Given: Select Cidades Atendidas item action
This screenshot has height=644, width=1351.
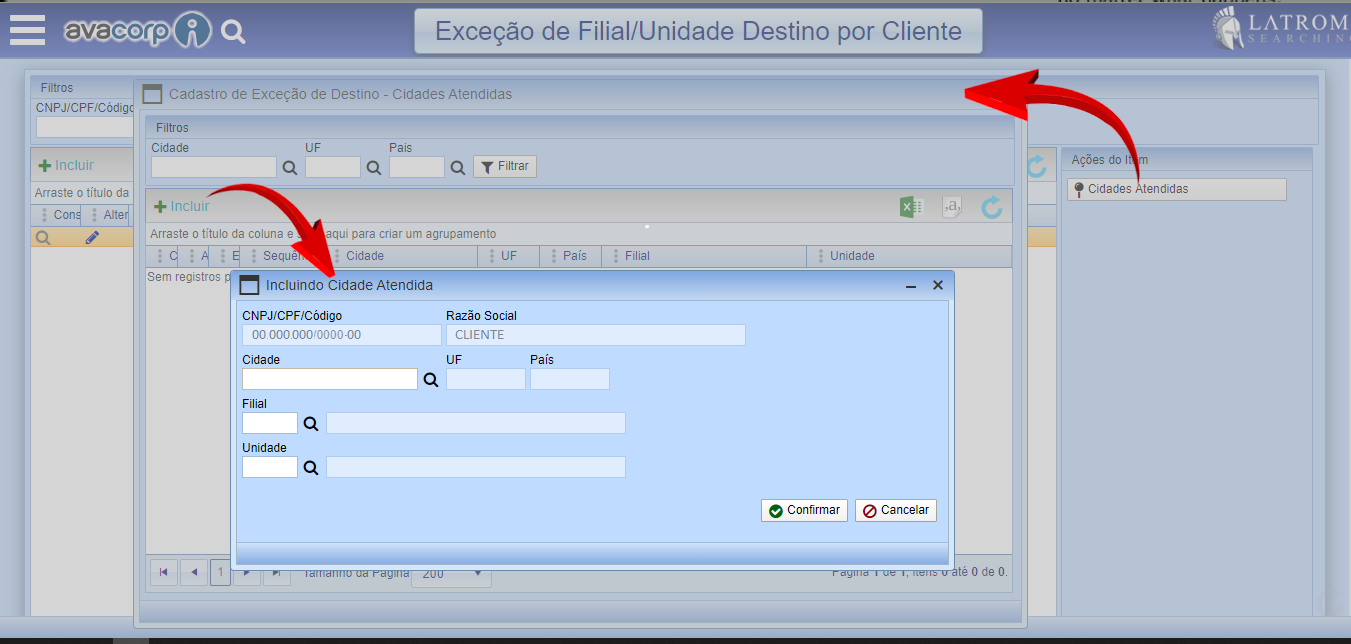Looking at the screenshot, I should click(1176, 189).
